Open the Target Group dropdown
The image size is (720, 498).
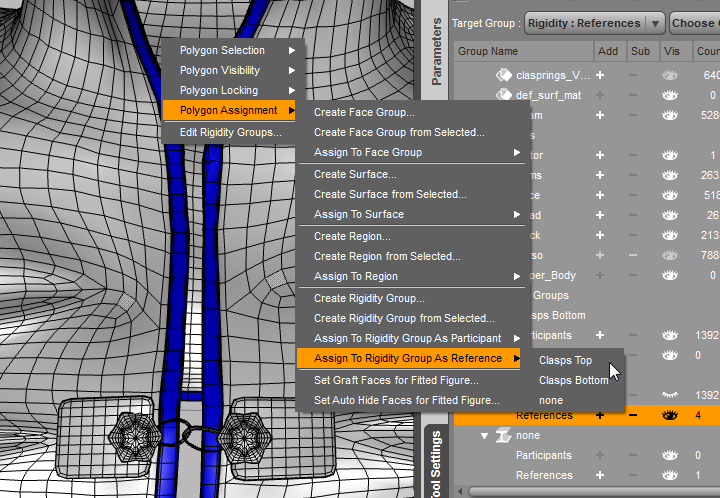(595, 23)
